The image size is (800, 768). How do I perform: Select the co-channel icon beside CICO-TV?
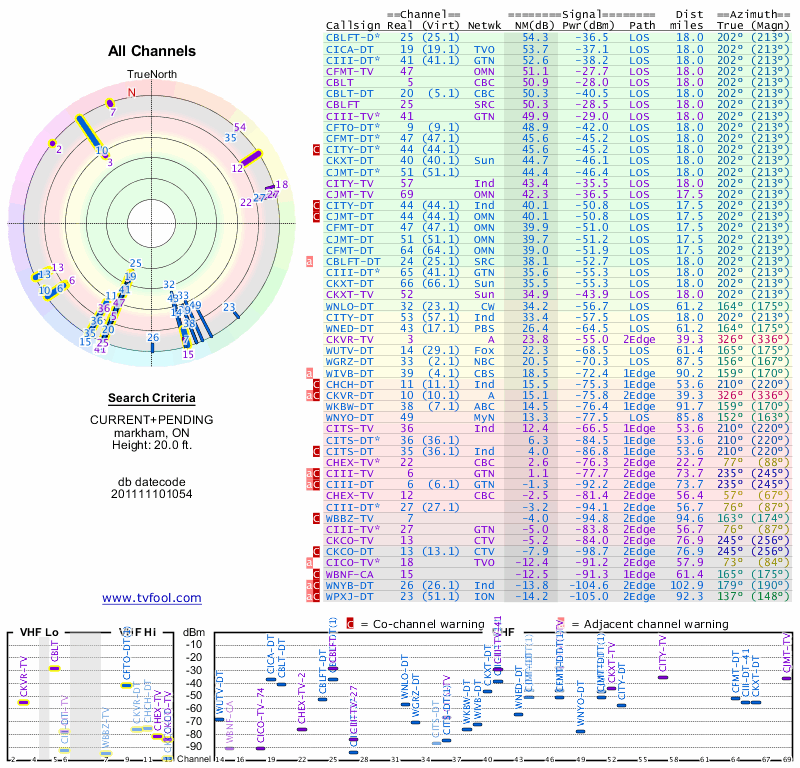(x=317, y=563)
